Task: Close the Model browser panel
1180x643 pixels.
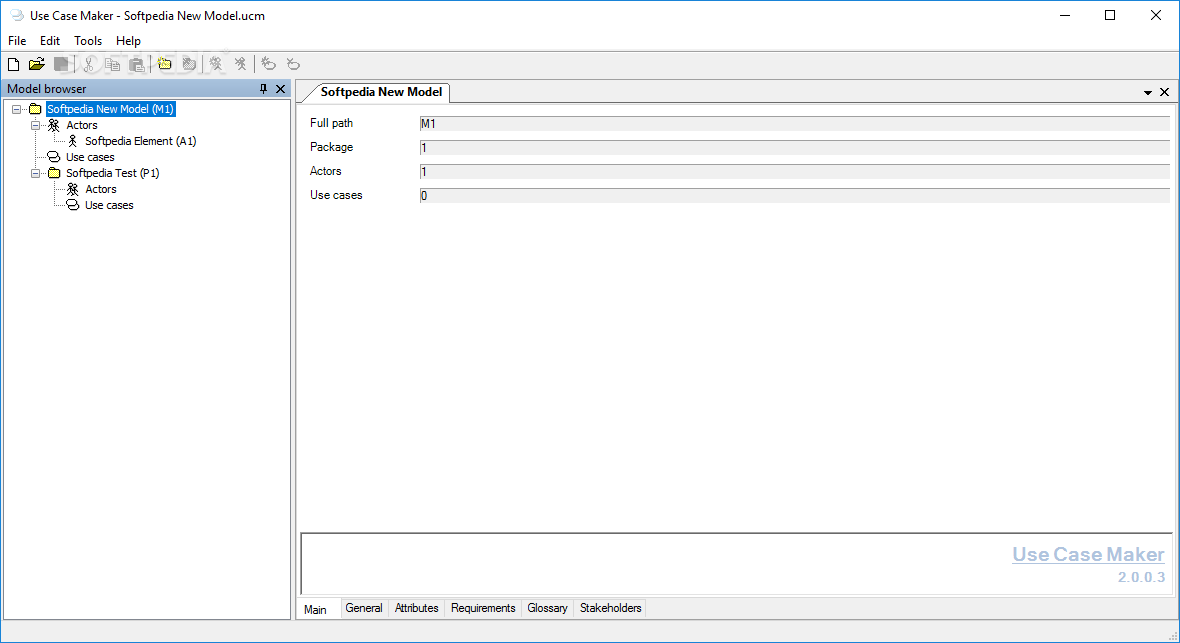Action: tap(281, 89)
